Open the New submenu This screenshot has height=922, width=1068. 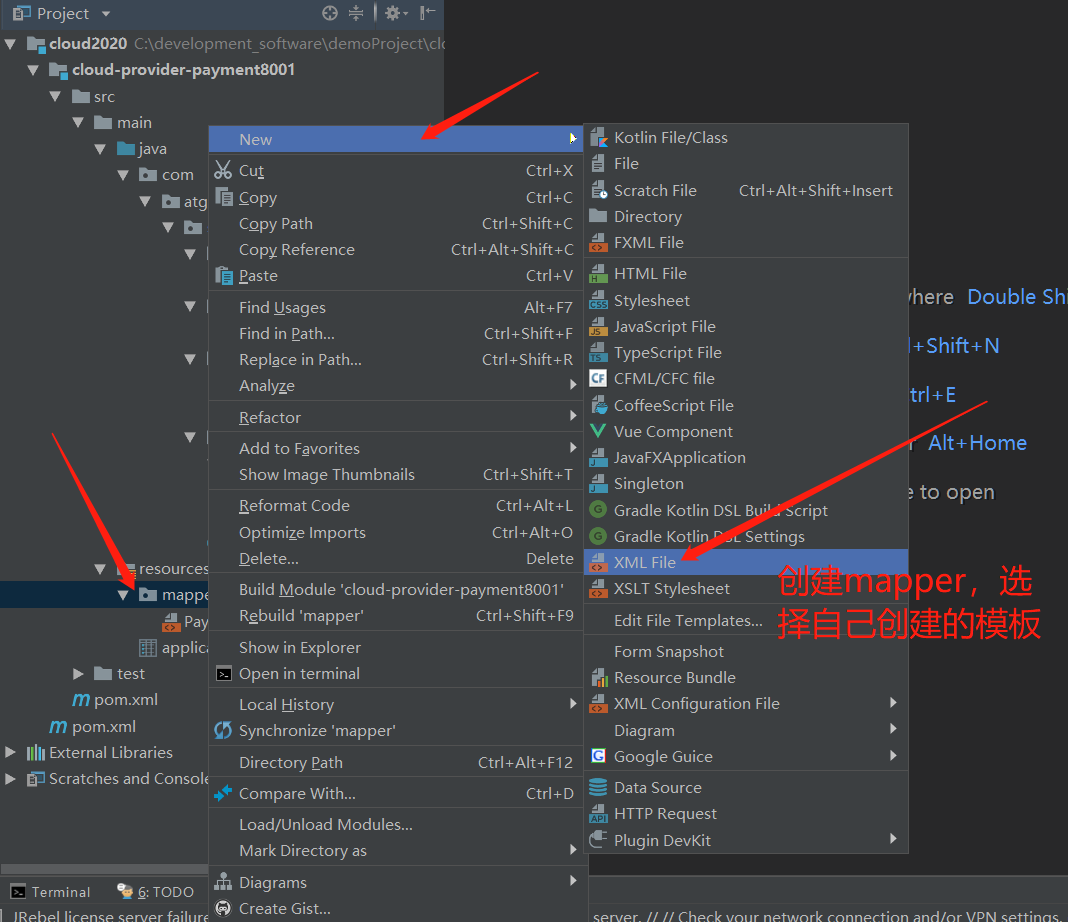tap(396, 139)
